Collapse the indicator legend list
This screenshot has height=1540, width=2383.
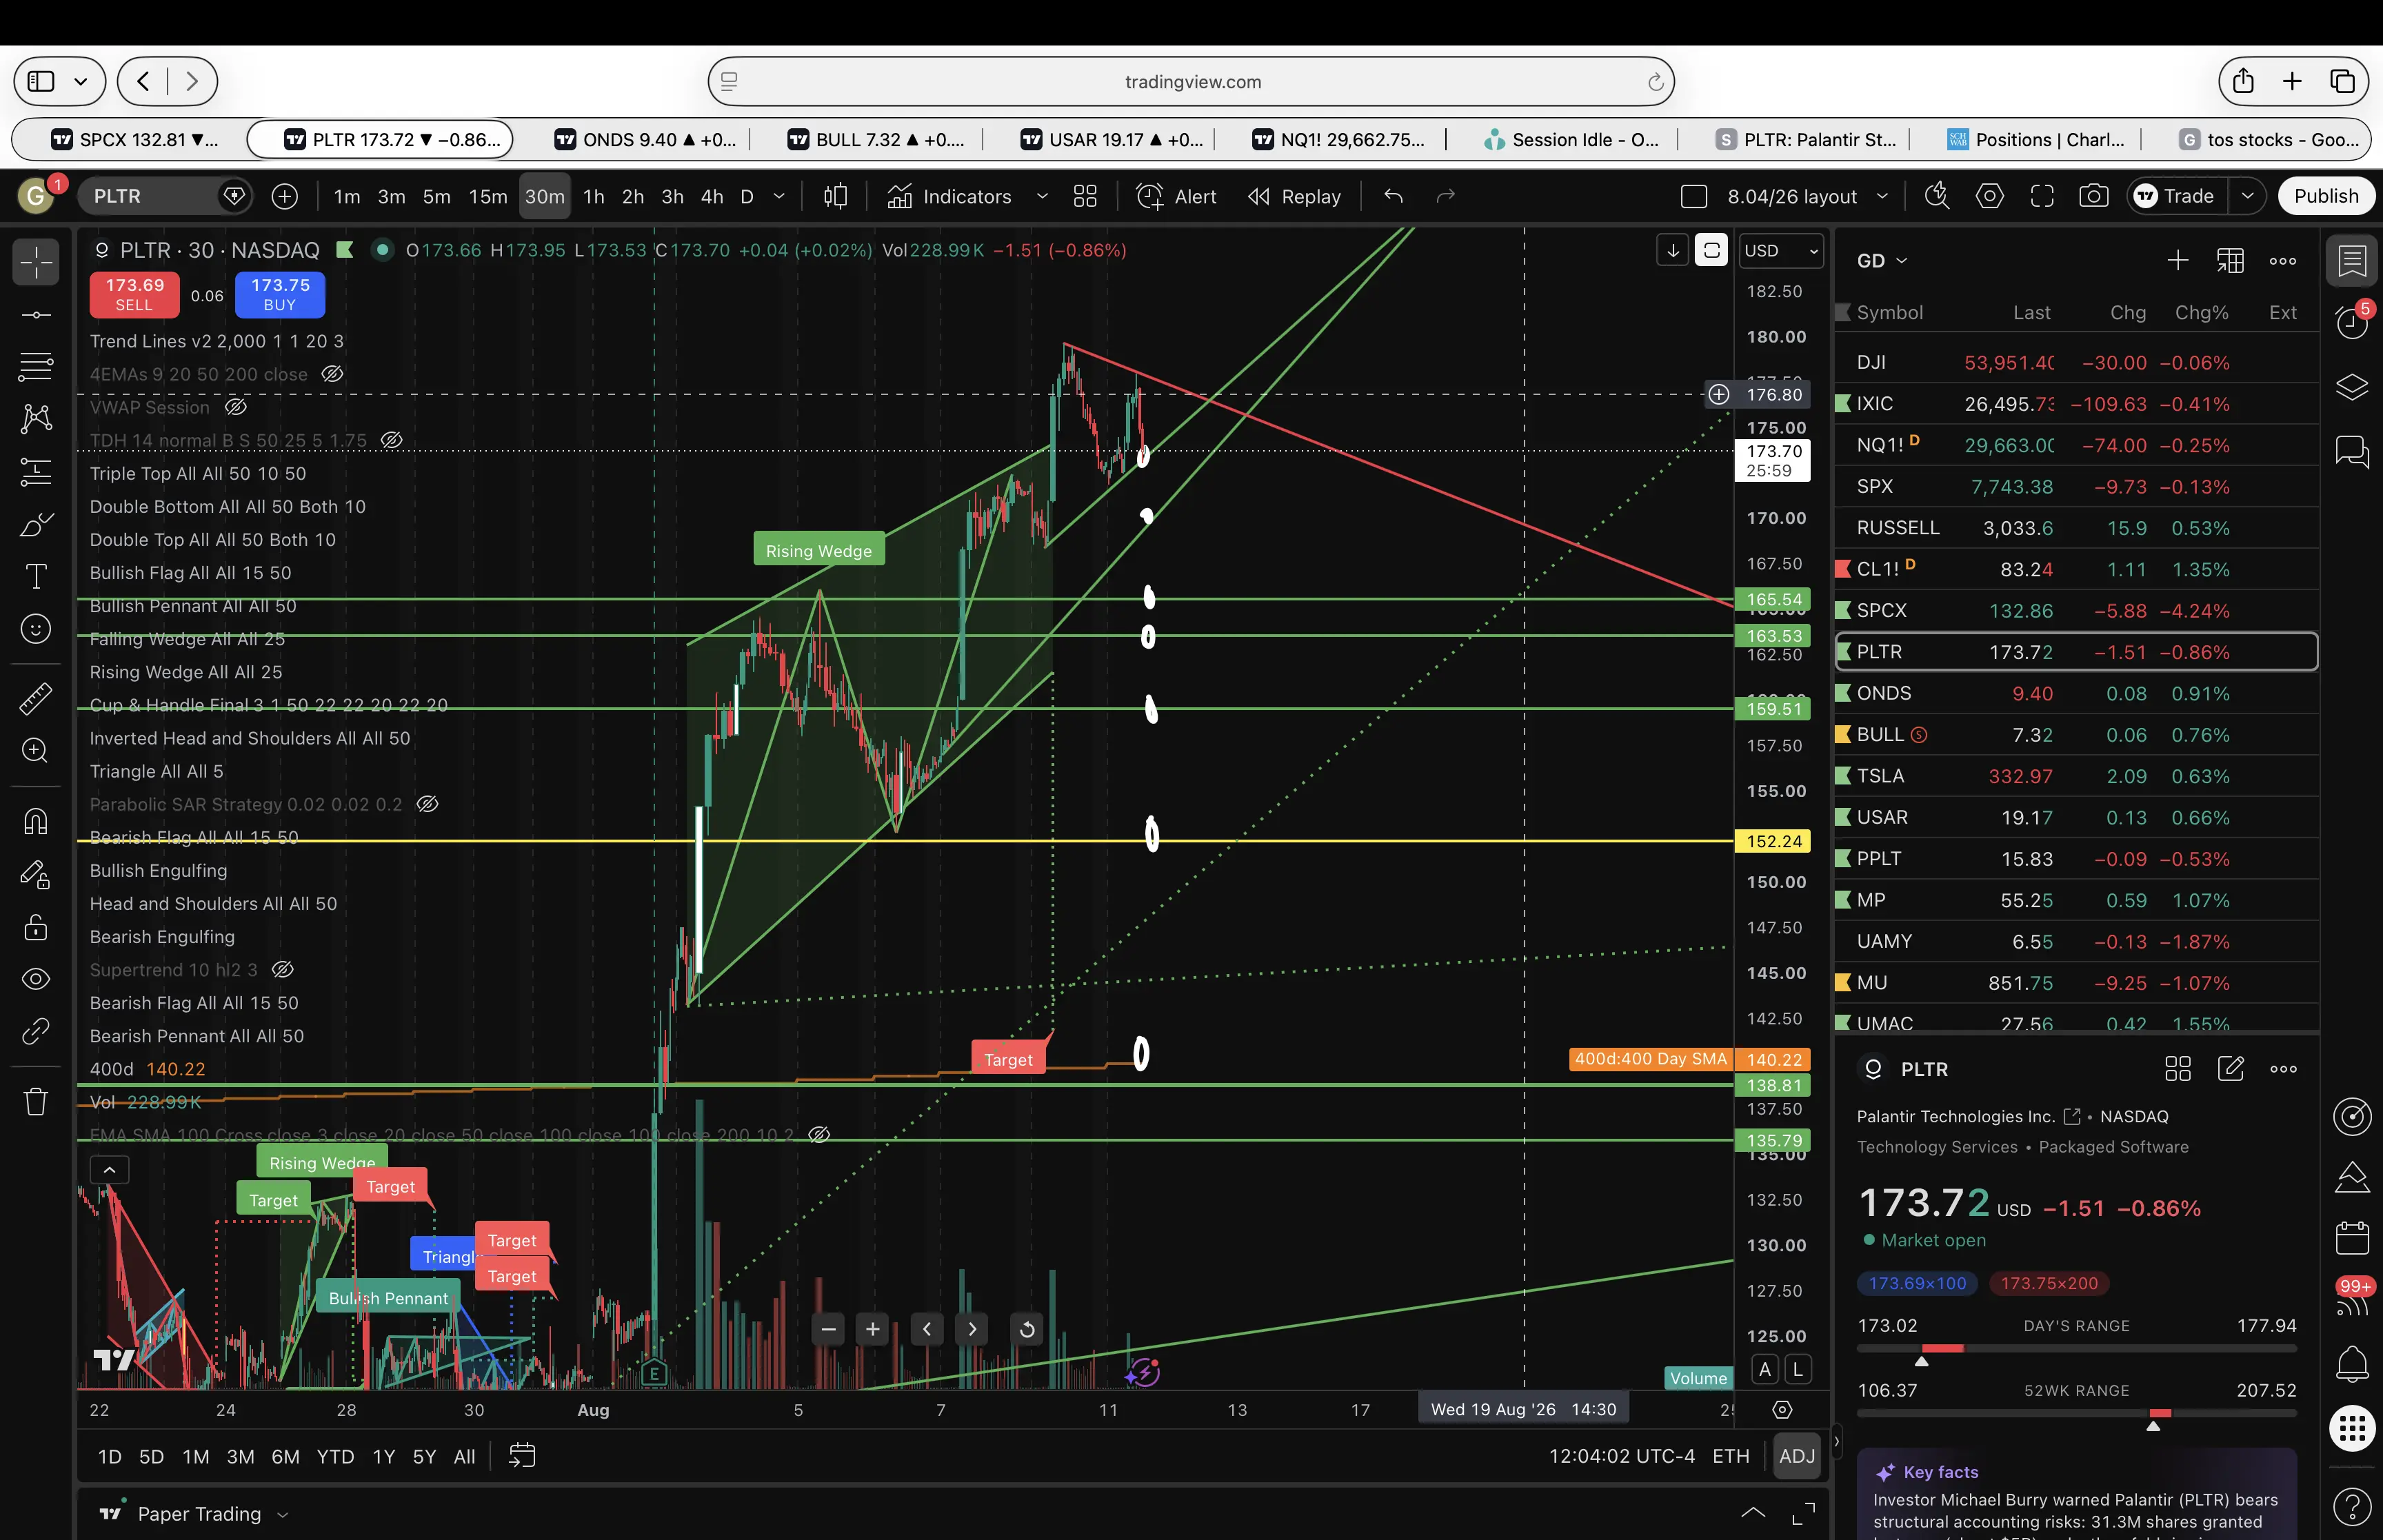point(110,1169)
